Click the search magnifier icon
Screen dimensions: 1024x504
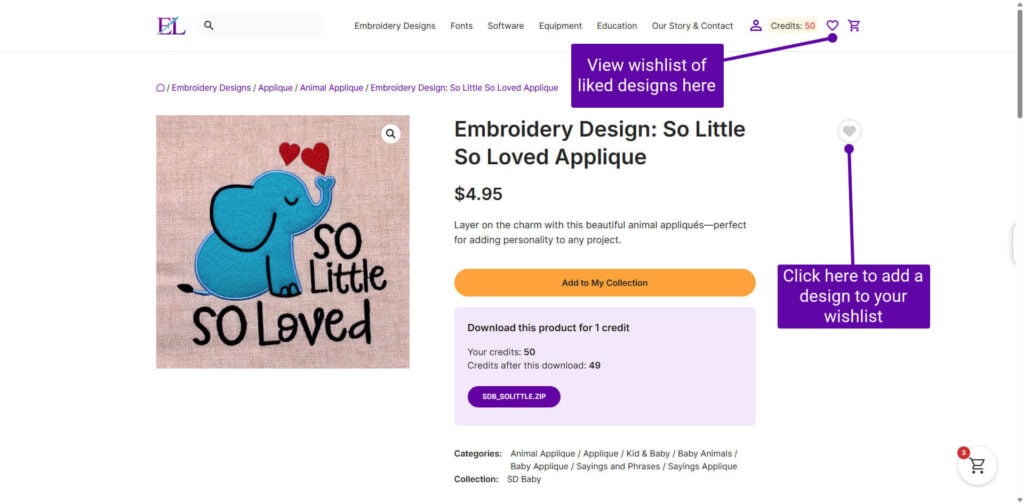209,26
